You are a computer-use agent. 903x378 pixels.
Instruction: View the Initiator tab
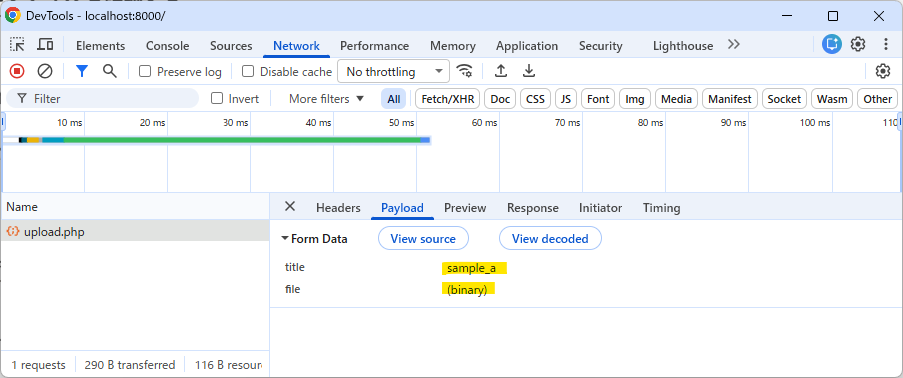coord(600,207)
